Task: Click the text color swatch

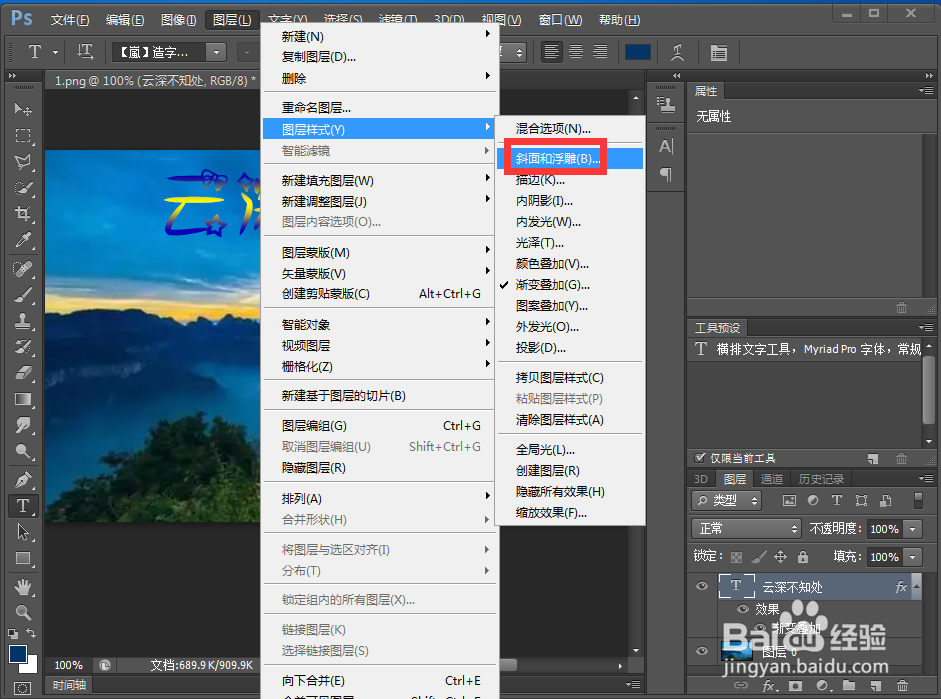Action: (x=638, y=52)
